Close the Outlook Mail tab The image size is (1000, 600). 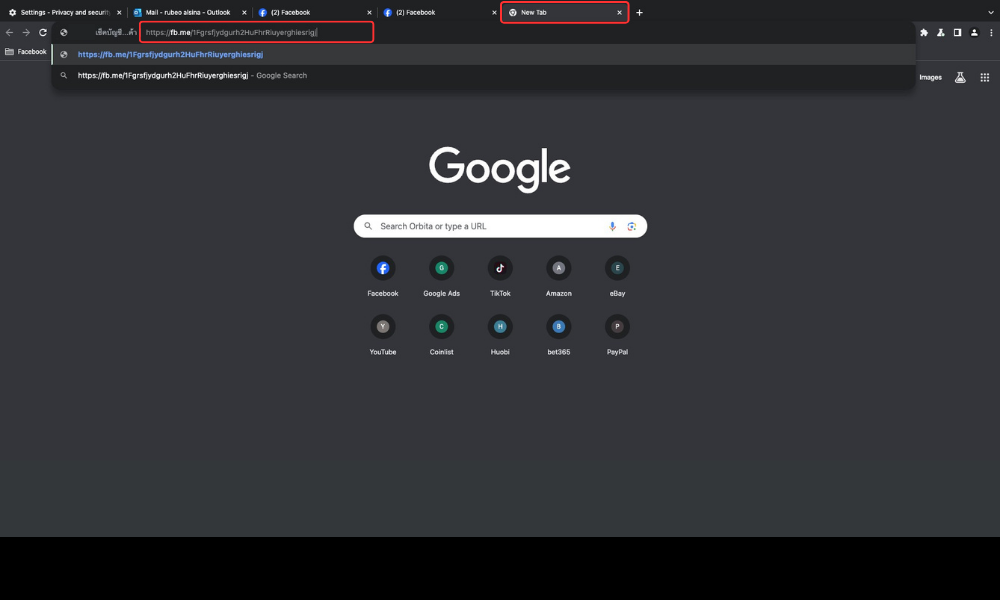(244, 12)
